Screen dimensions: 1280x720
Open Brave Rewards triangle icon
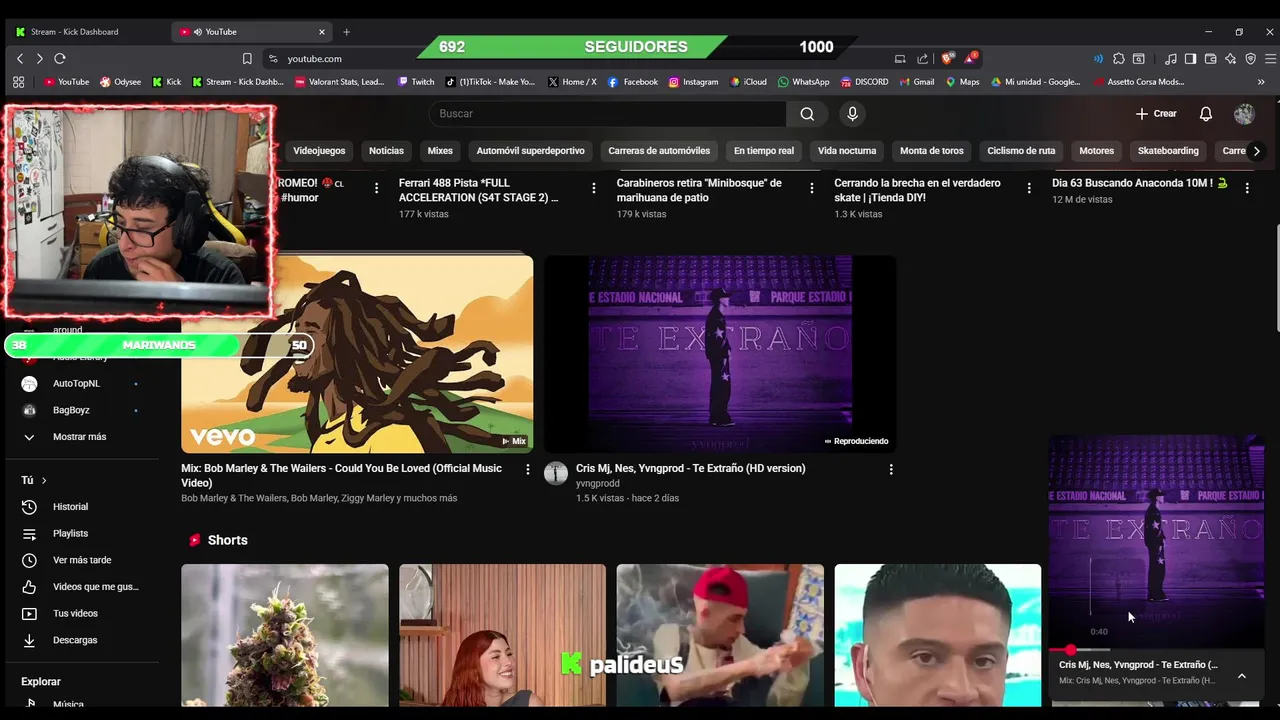coord(971,59)
